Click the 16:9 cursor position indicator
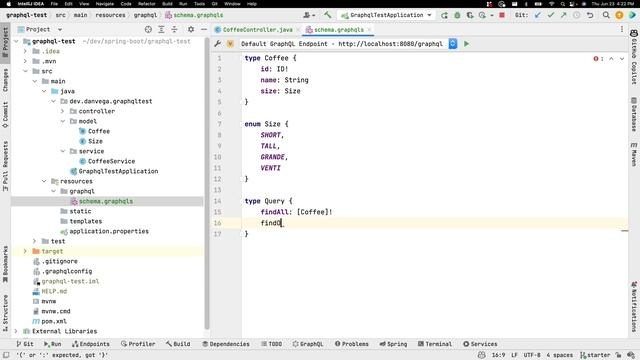This screenshot has width=640, height=360. (x=498, y=355)
